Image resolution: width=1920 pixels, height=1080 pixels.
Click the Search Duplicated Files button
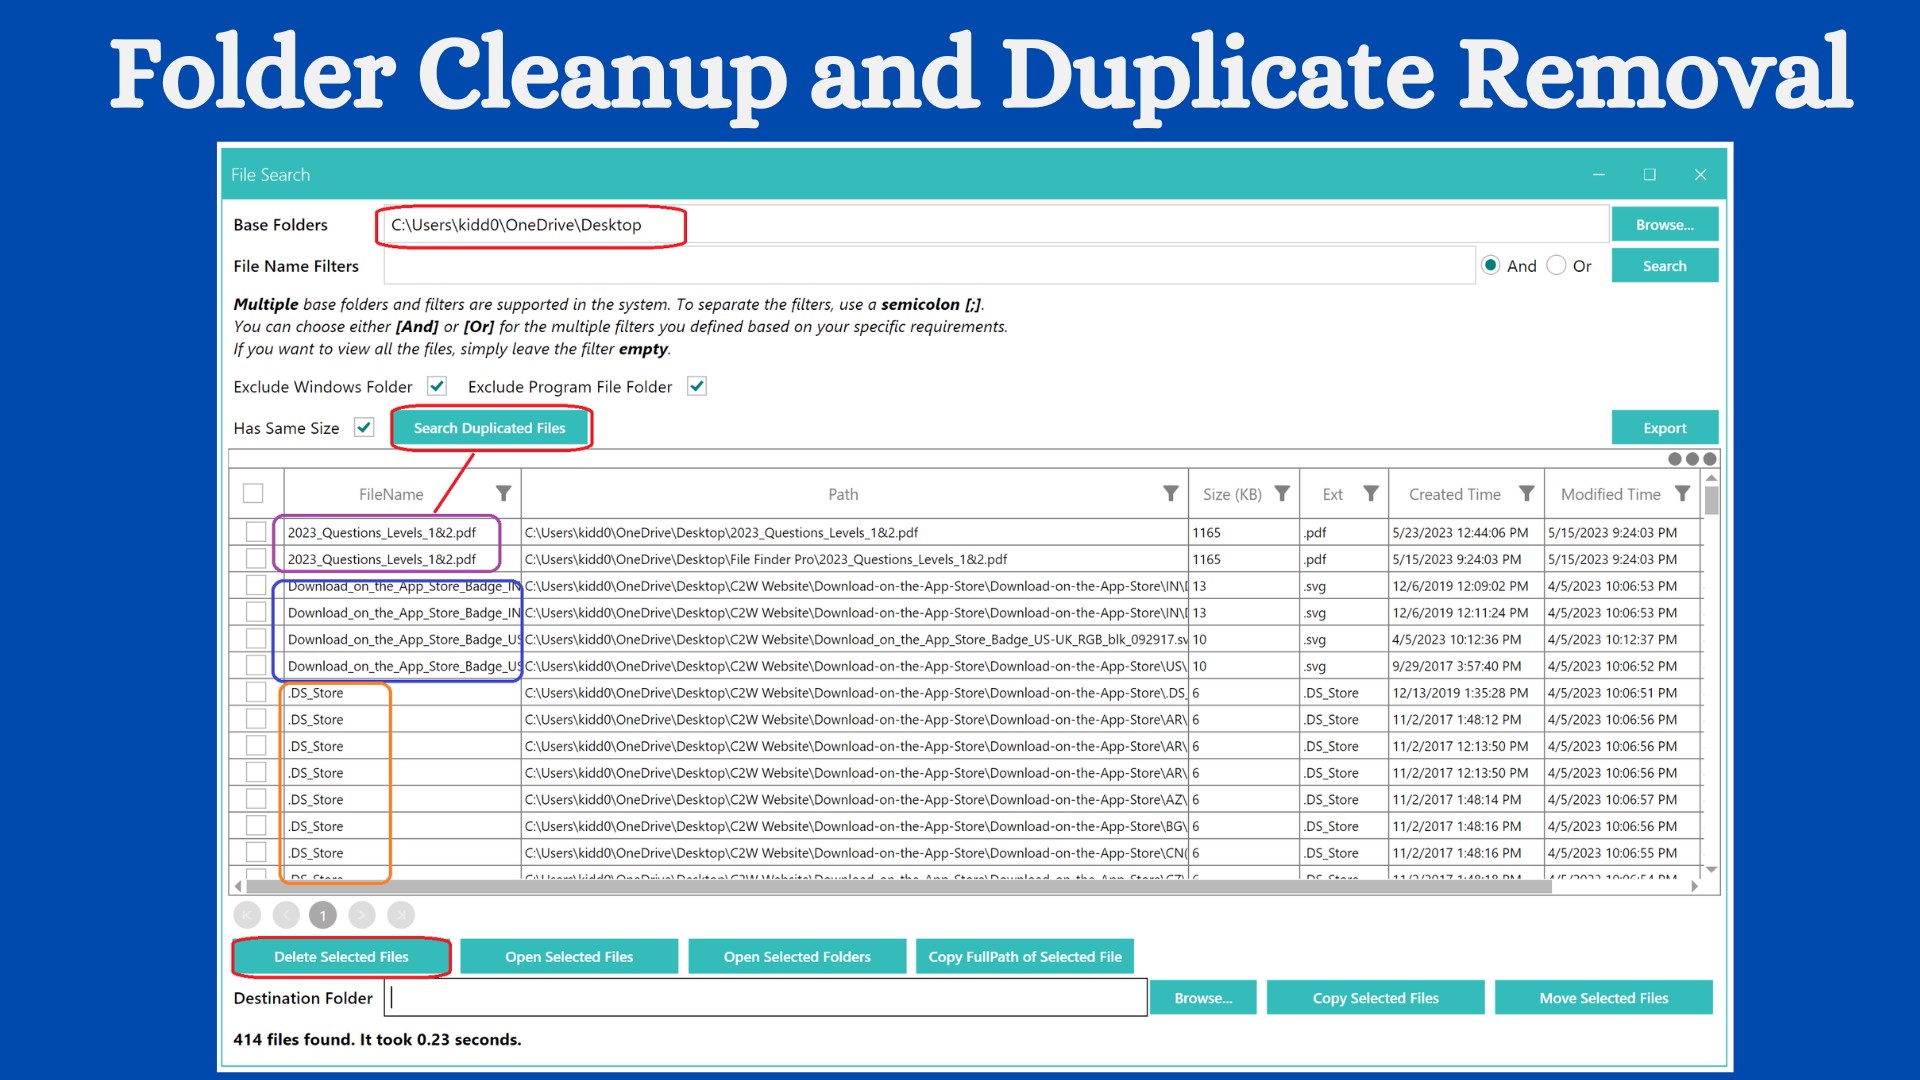point(490,428)
